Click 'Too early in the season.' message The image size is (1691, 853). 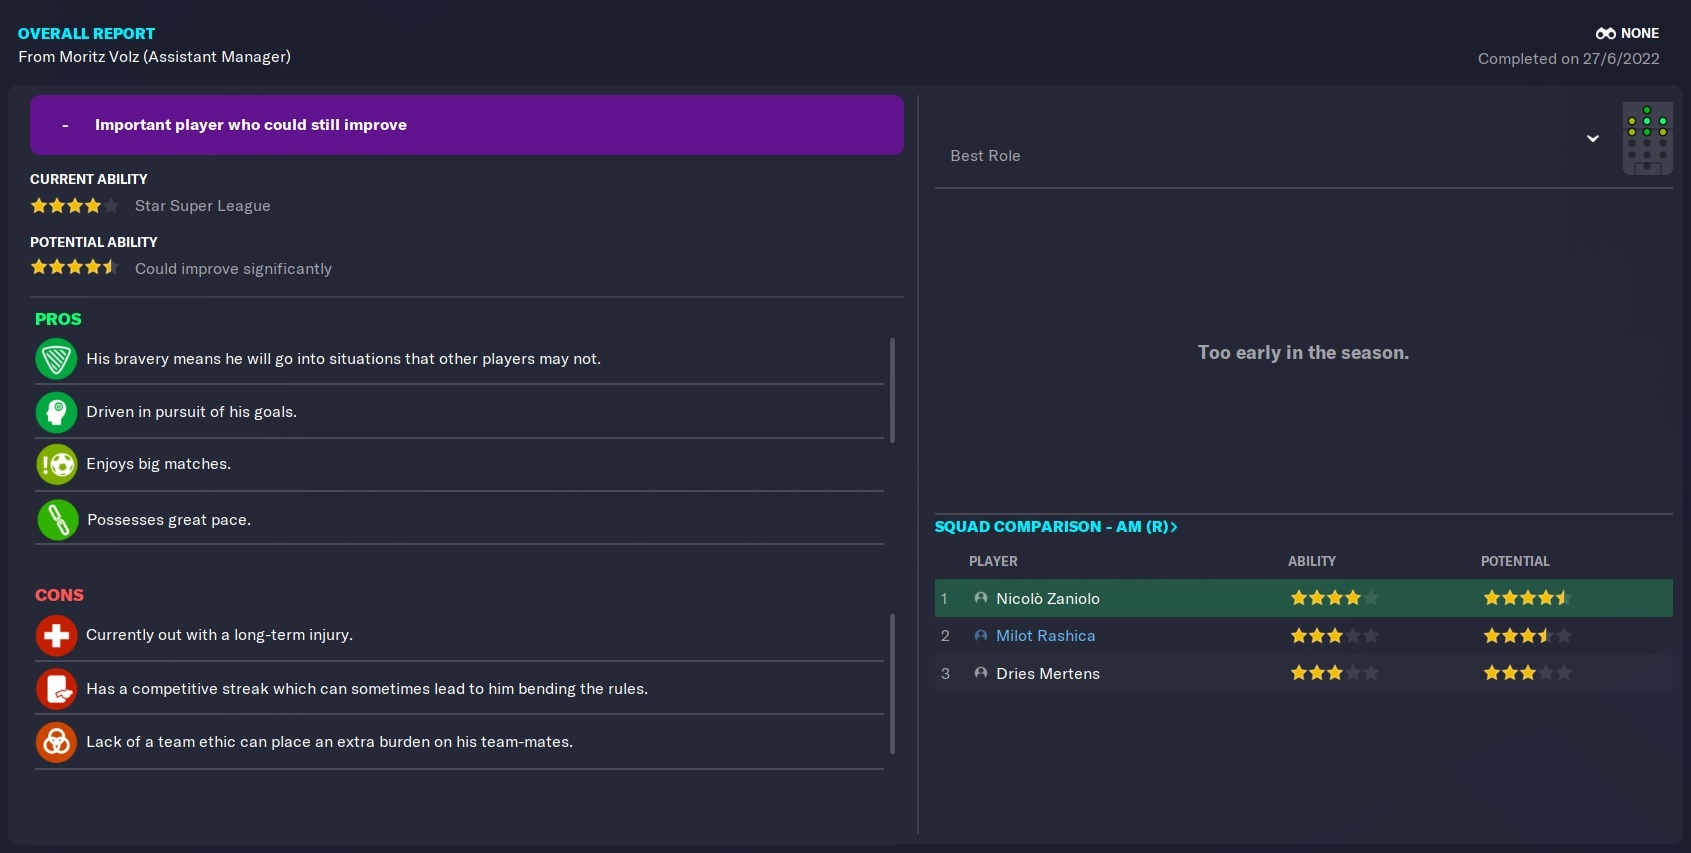click(1303, 353)
